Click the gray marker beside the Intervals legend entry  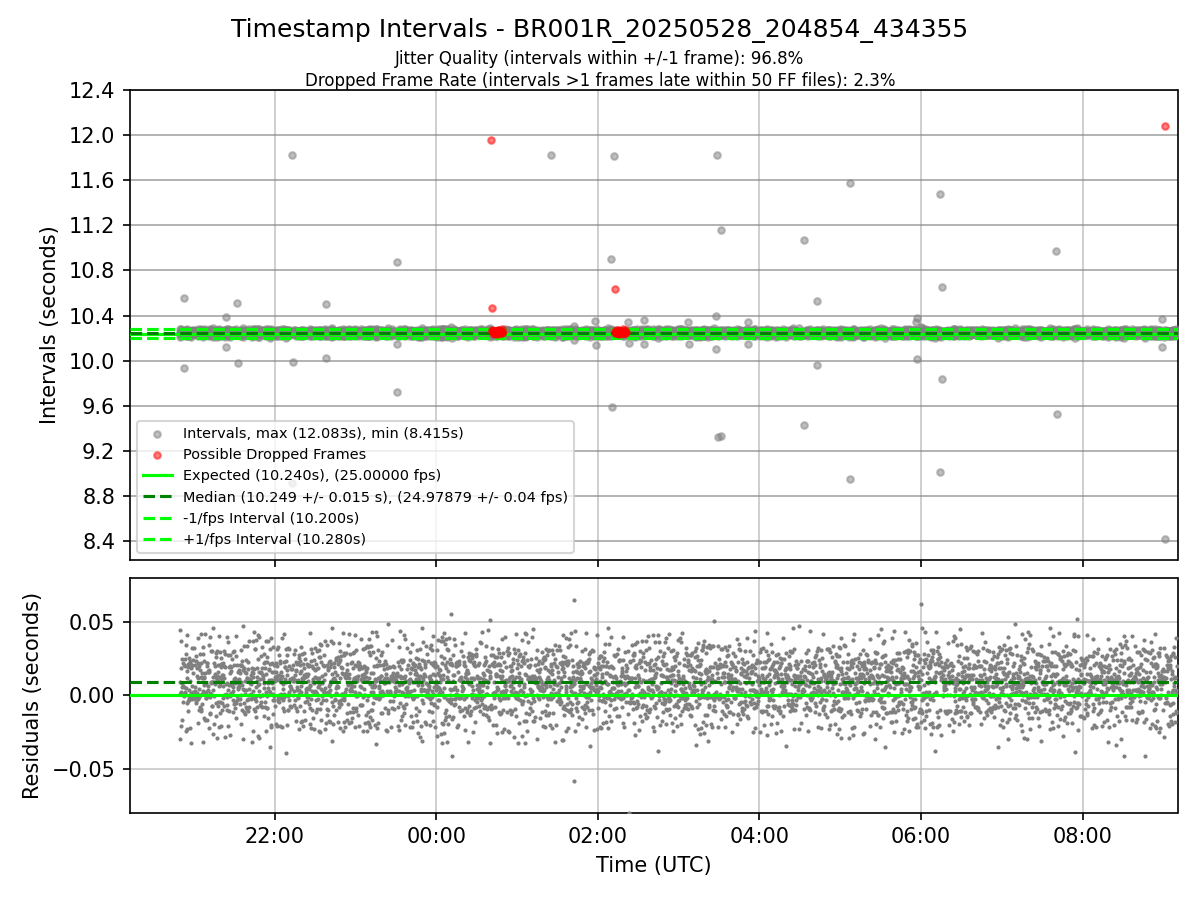158,434
